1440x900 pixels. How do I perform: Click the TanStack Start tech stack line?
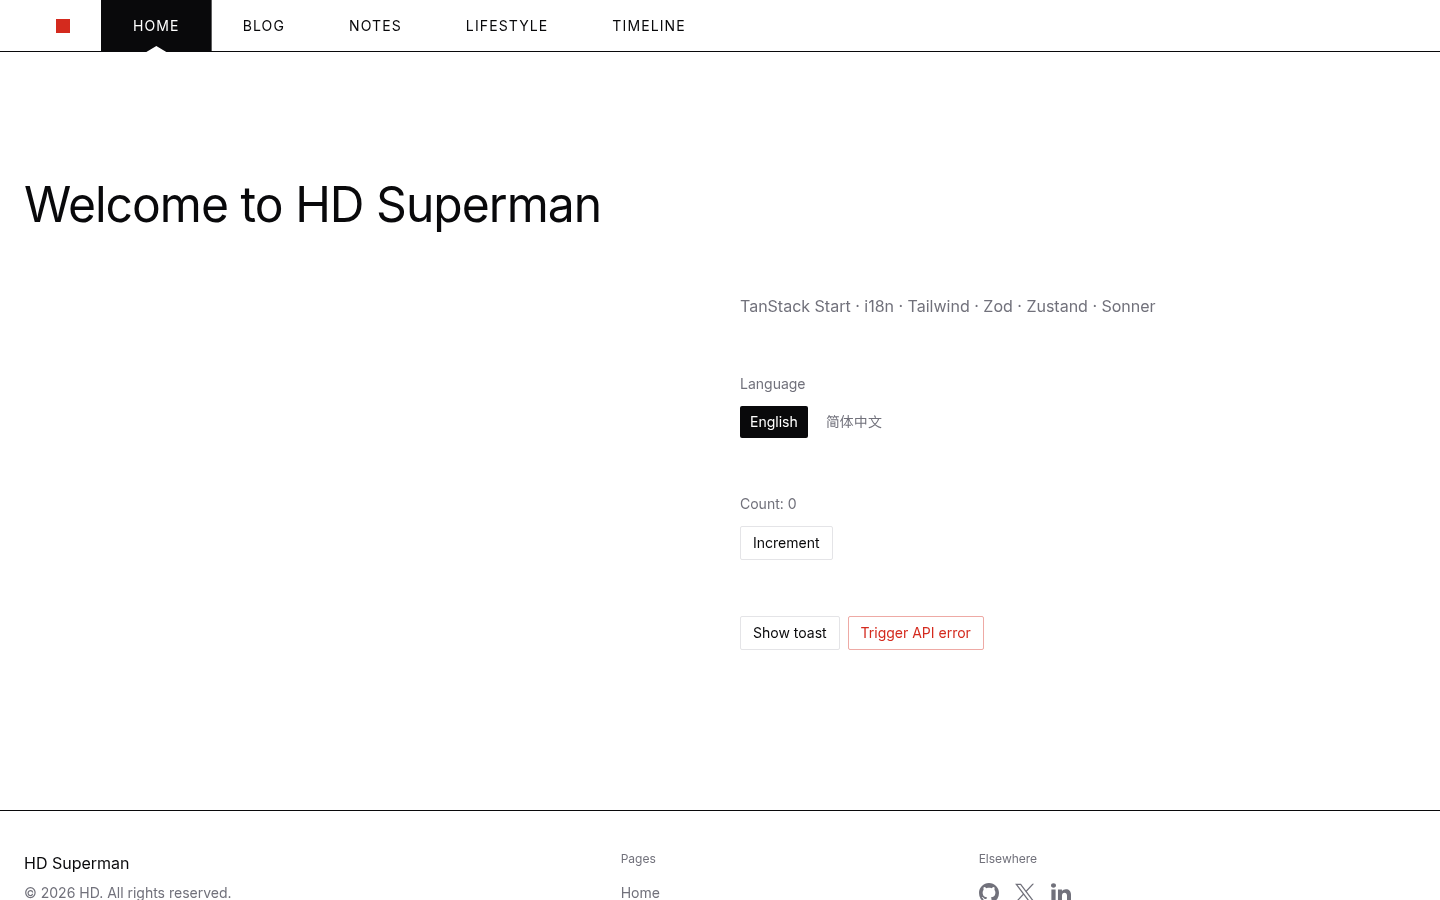[x=947, y=306]
